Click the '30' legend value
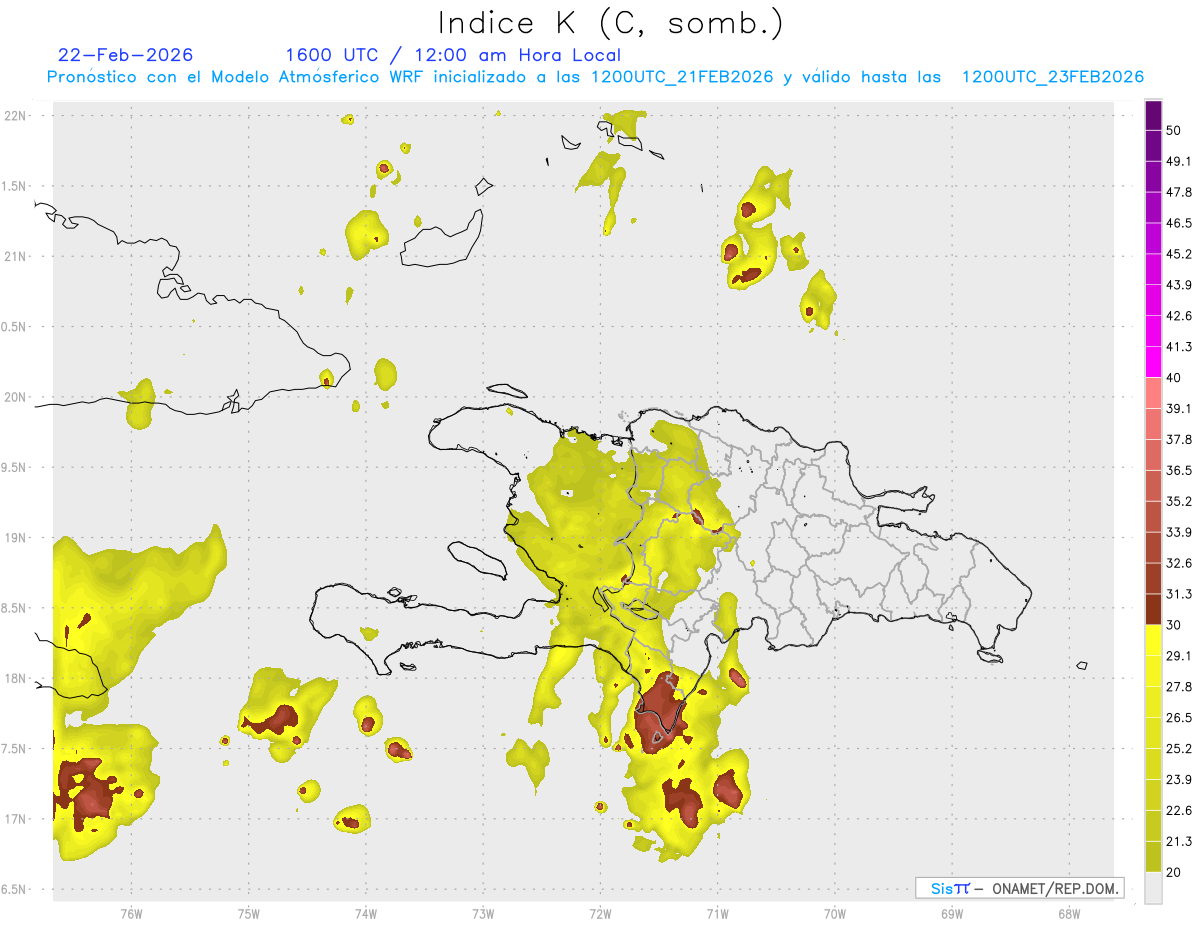The image size is (1200, 927). coord(1175,625)
